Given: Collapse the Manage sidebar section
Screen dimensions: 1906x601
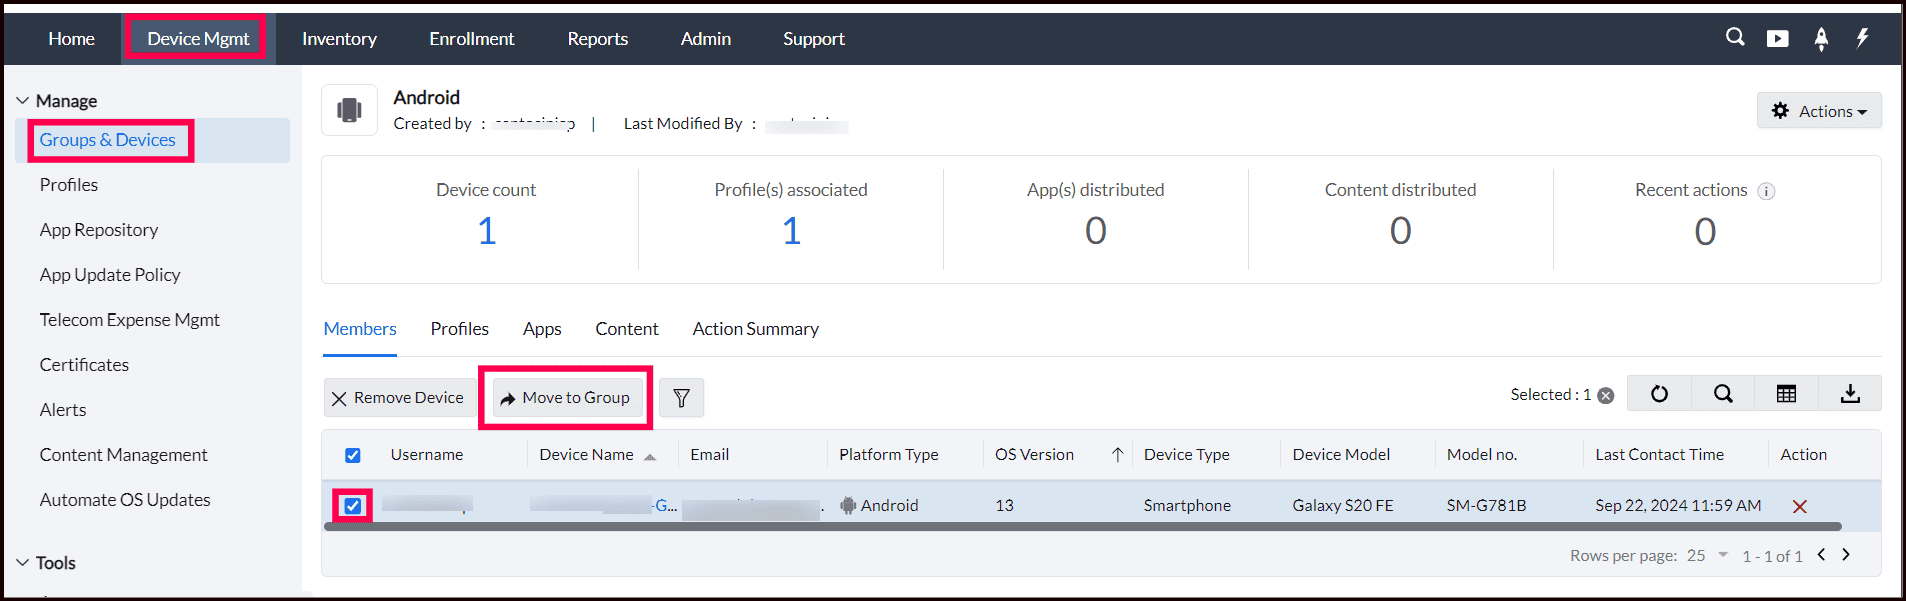Looking at the screenshot, I should click(x=23, y=101).
